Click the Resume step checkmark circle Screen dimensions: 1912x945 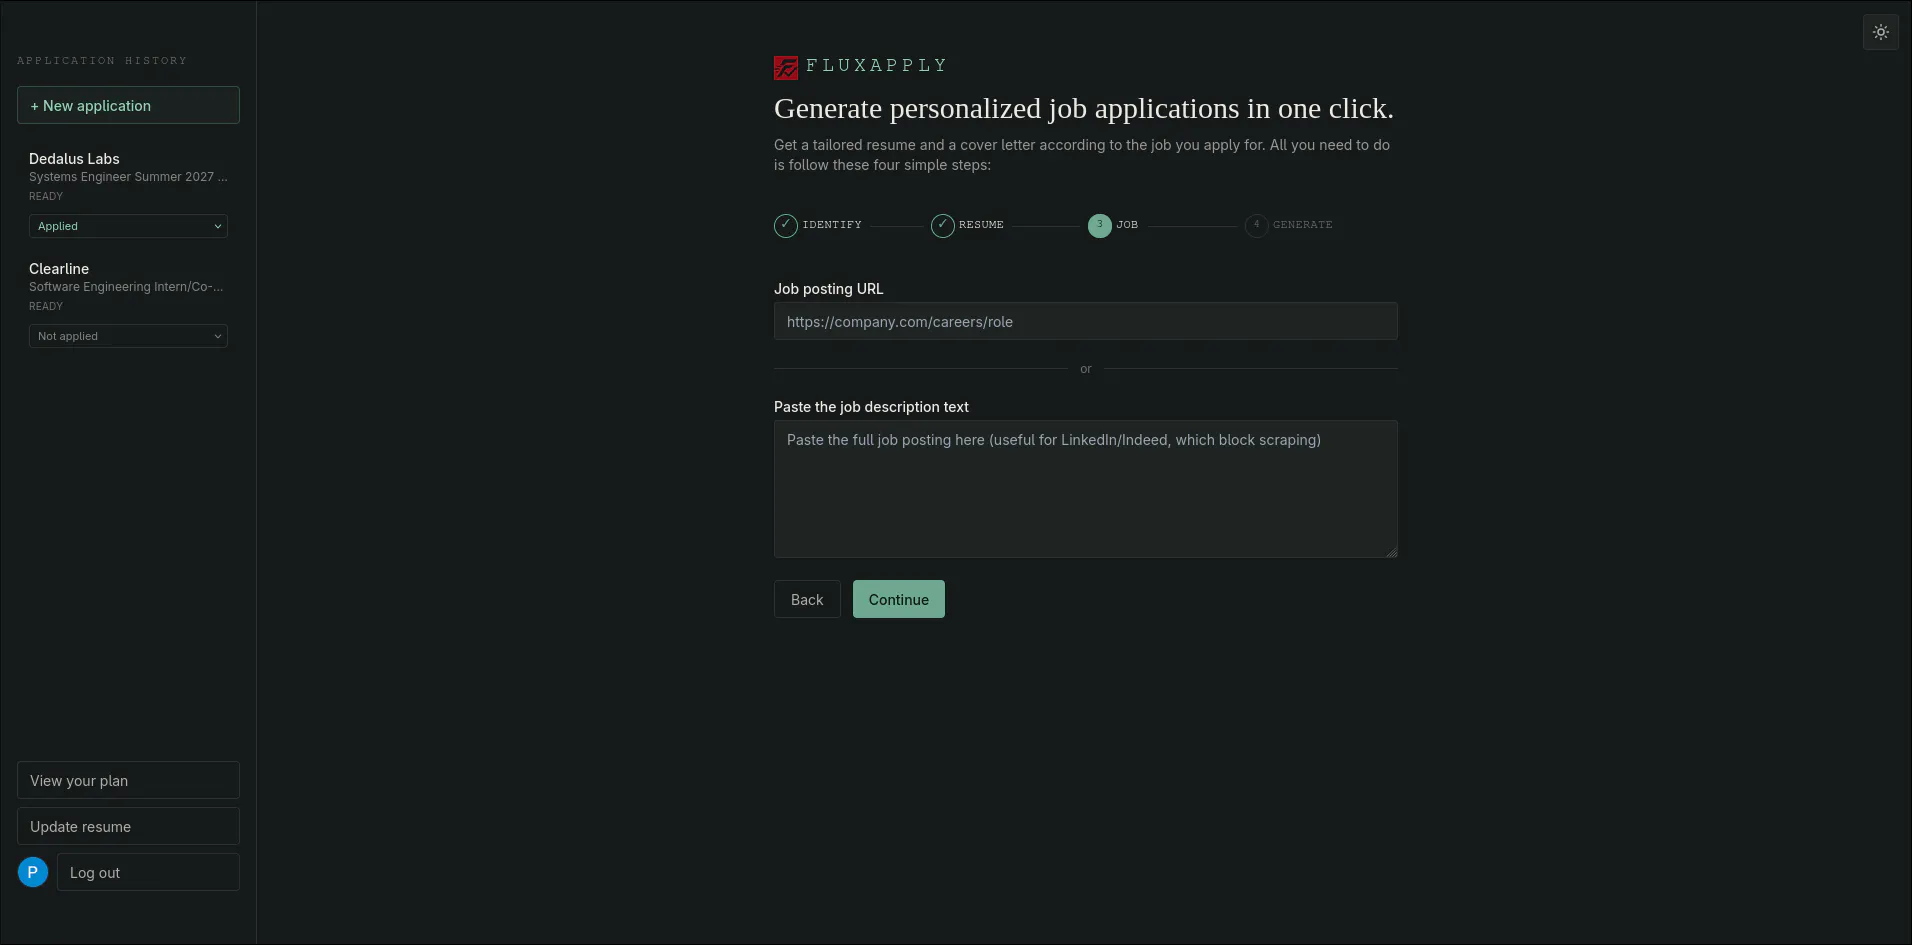point(943,225)
